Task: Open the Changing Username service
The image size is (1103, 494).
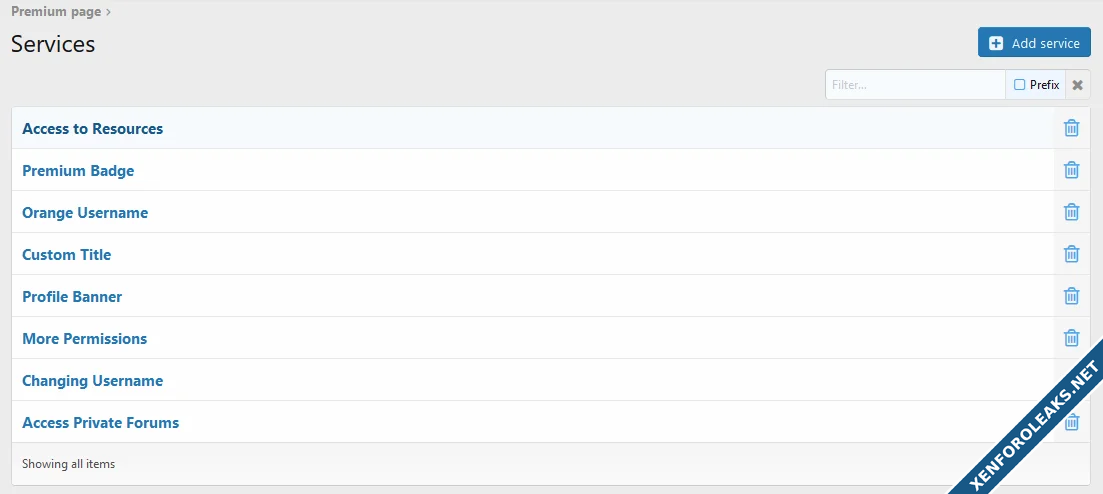Action: point(92,381)
